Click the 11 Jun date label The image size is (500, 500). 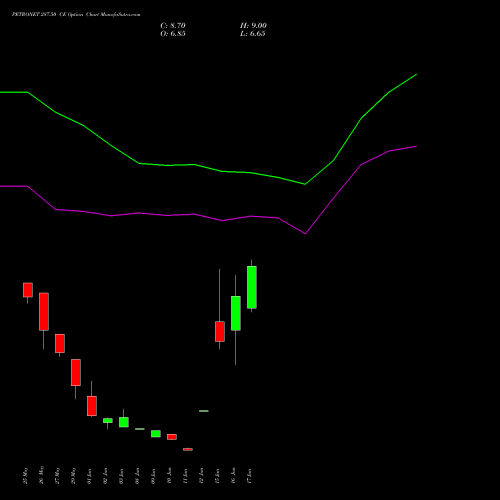click(186, 476)
